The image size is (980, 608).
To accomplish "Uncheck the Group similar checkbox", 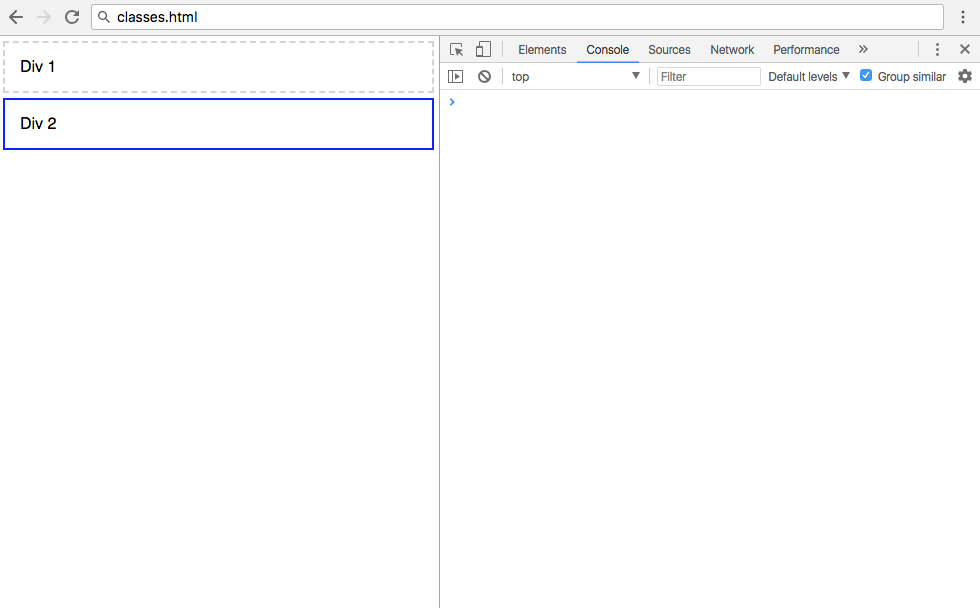I will point(866,76).
